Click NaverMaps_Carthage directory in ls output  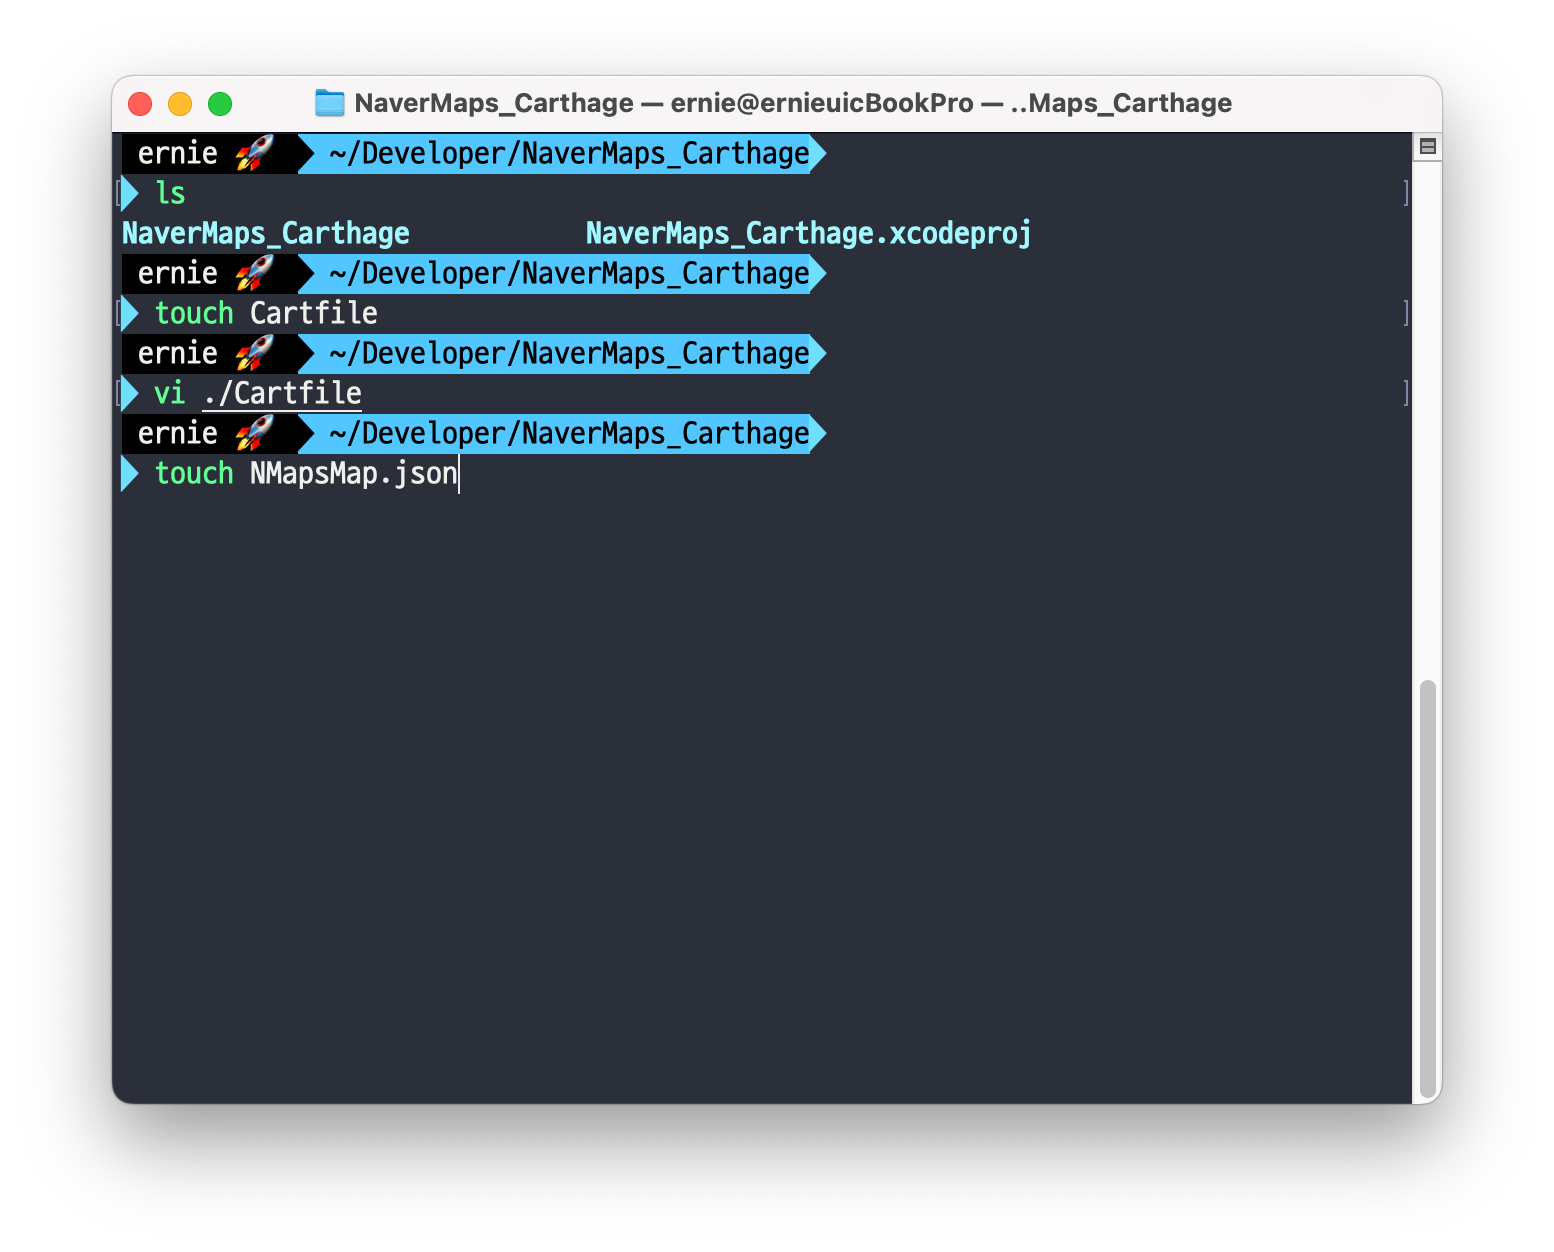(x=266, y=233)
